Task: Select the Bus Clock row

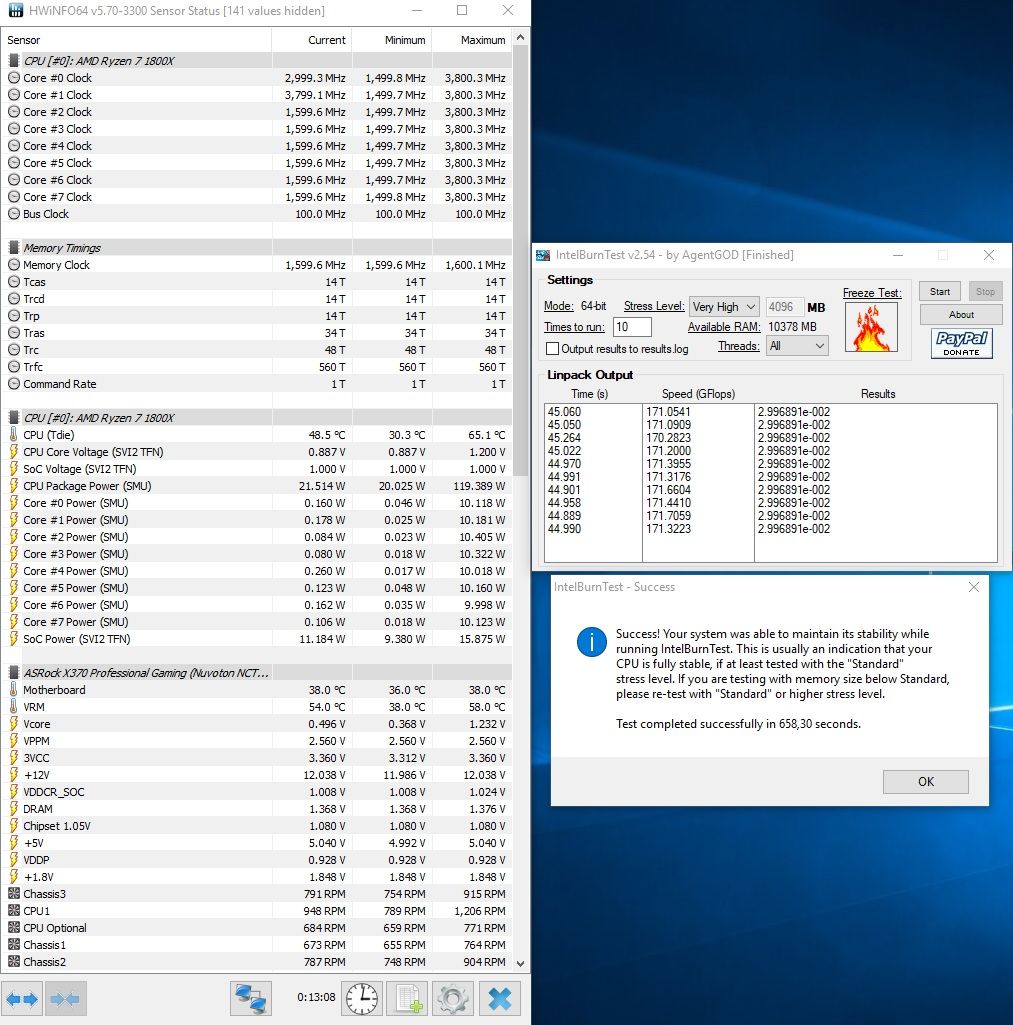Action: point(257,214)
